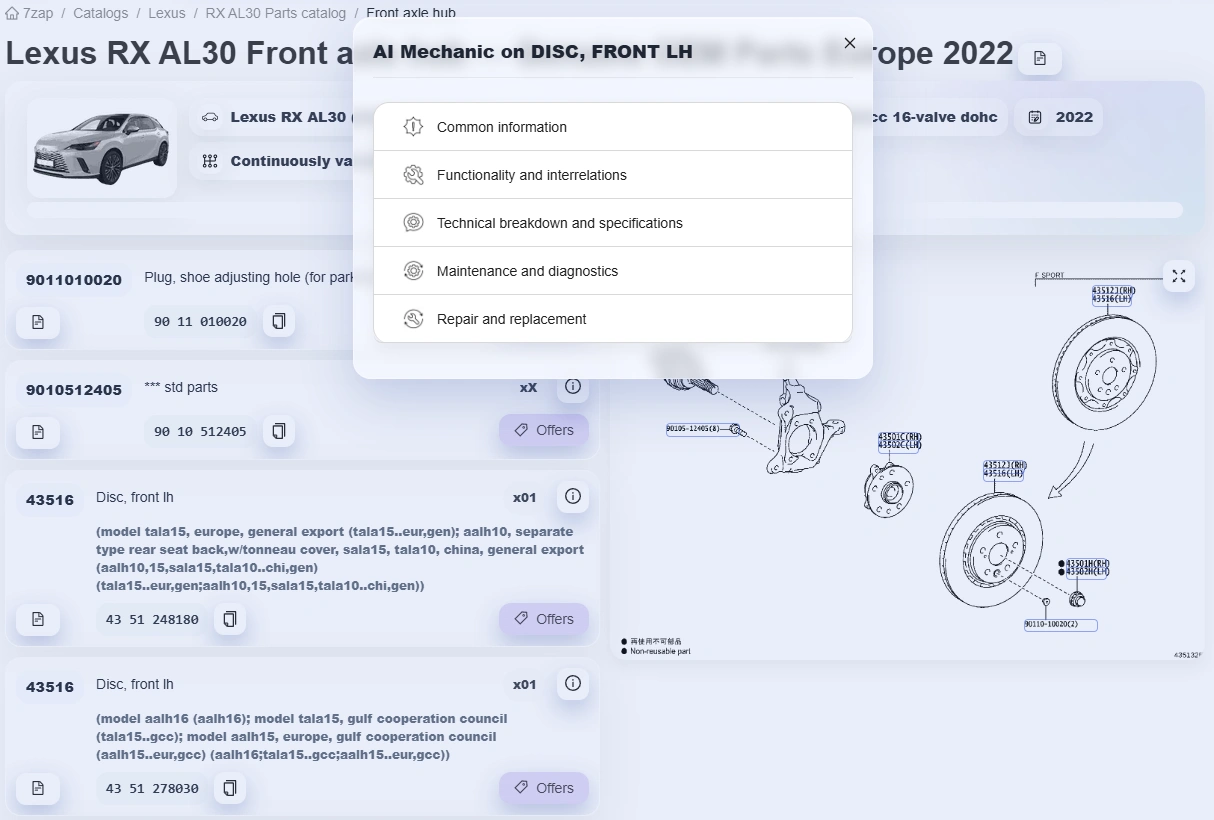
Task: Copy part number 43 51 248180
Action: (230, 619)
